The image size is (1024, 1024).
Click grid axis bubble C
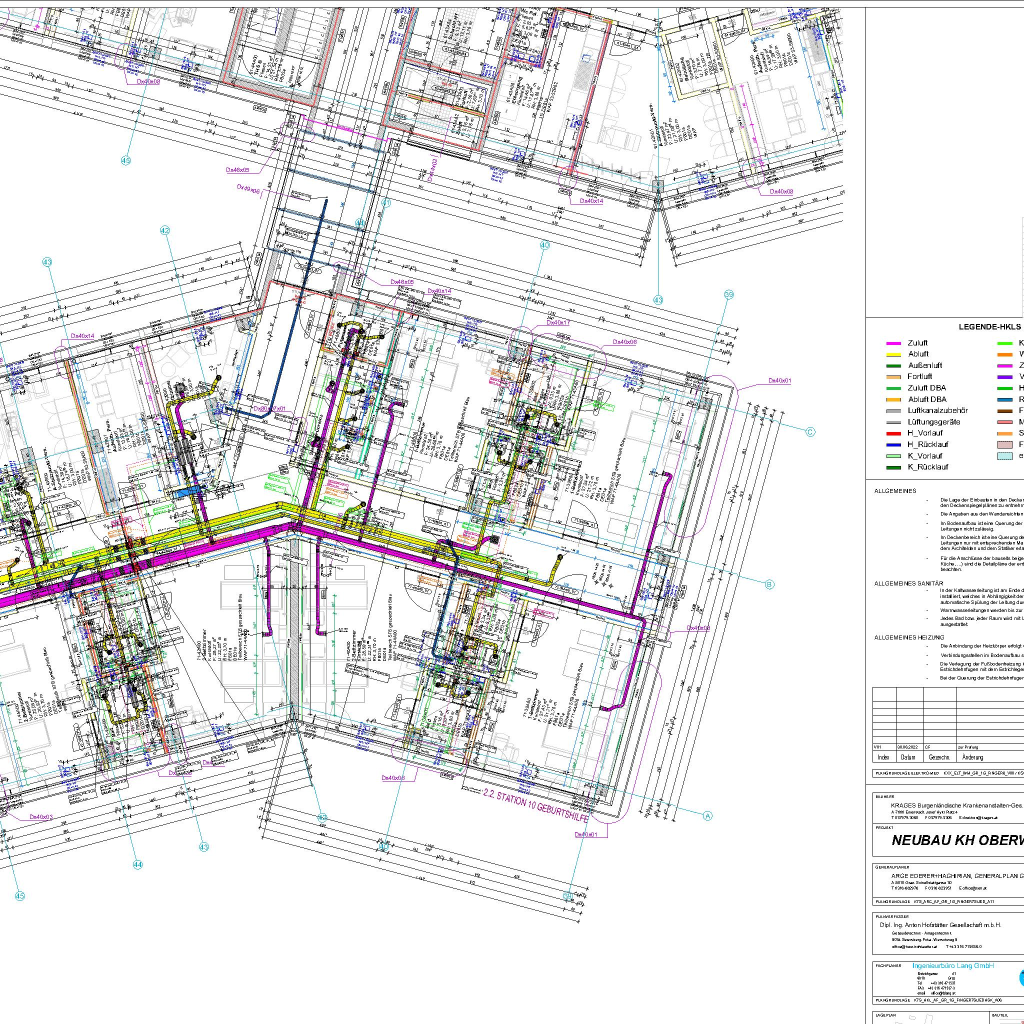[811, 432]
